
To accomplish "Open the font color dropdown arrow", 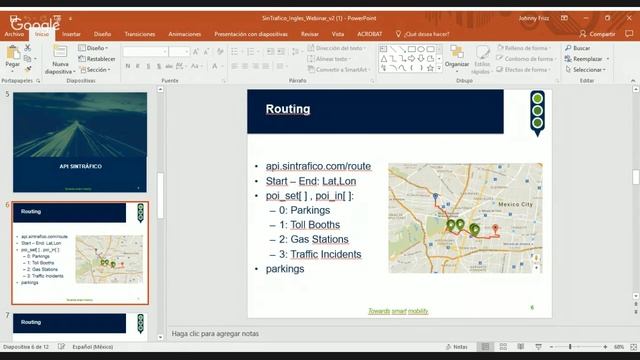I will (x=222, y=66).
